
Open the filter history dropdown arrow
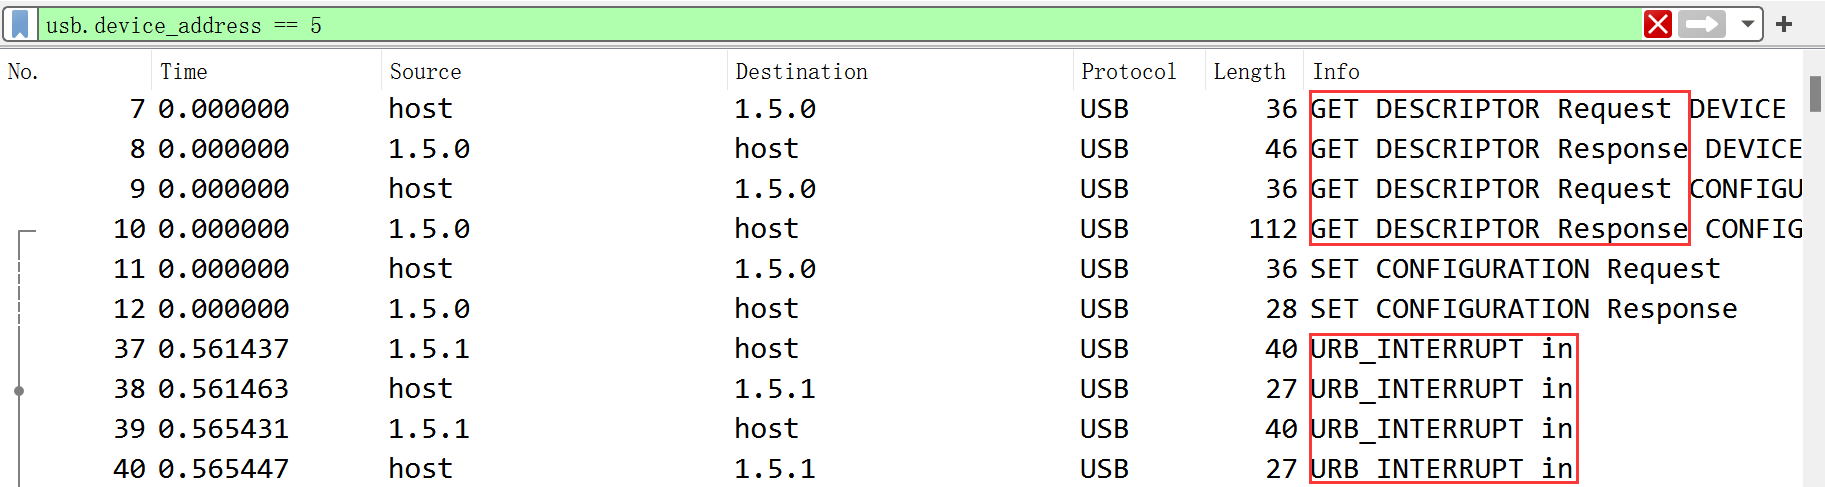point(1747,24)
